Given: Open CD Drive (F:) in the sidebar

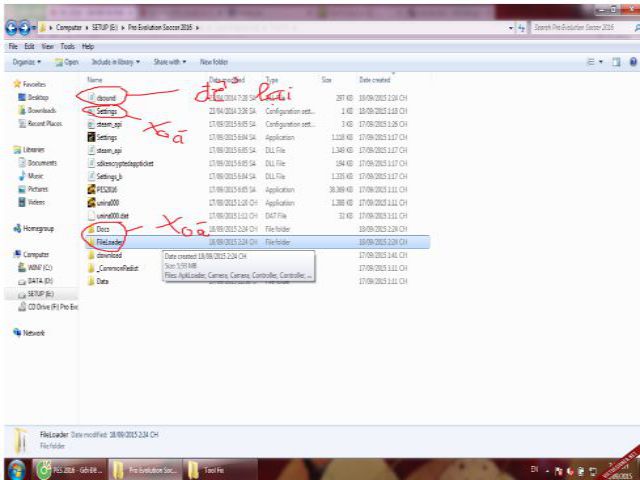Looking at the screenshot, I should click(x=48, y=307).
